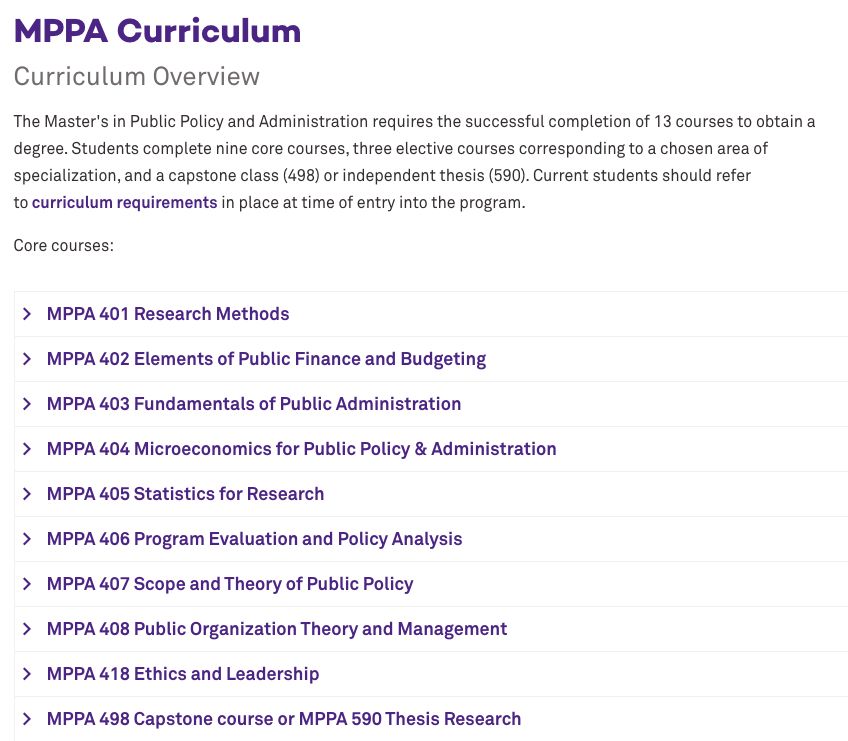Expand the chevron beside MPPA 401 Research Methods
This screenshot has height=741, width=848.
click(27, 314)
